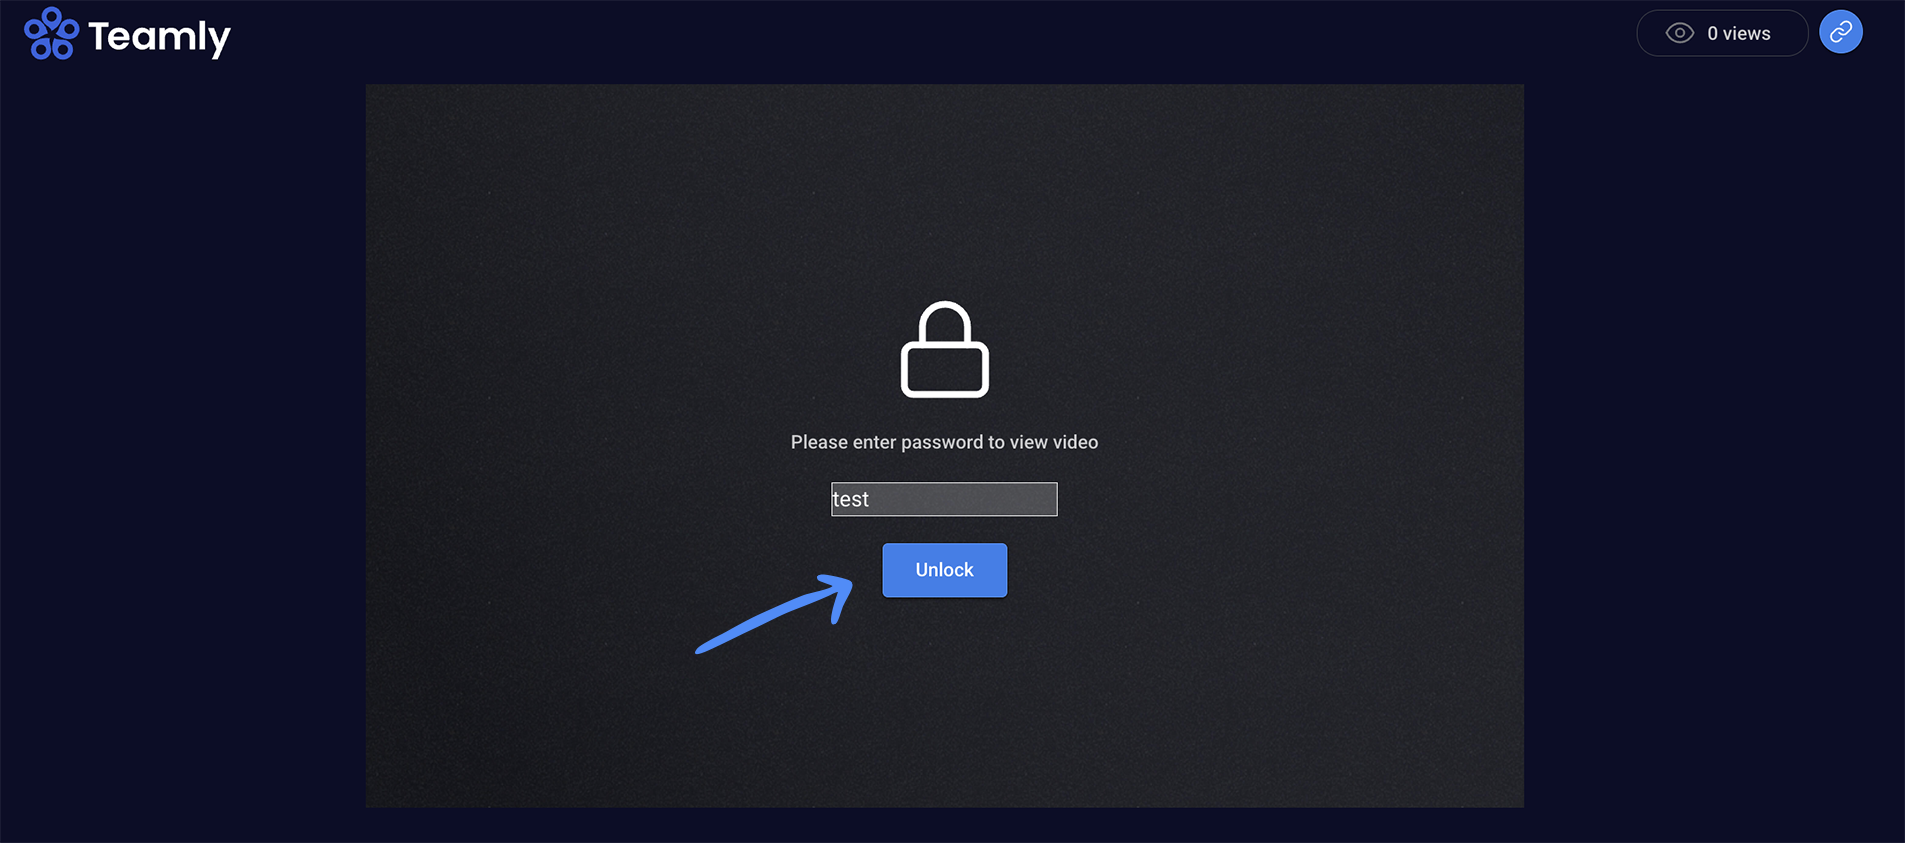Click the white padlock icon
The height and width of the screenshot is (843, 1905).
944,349
